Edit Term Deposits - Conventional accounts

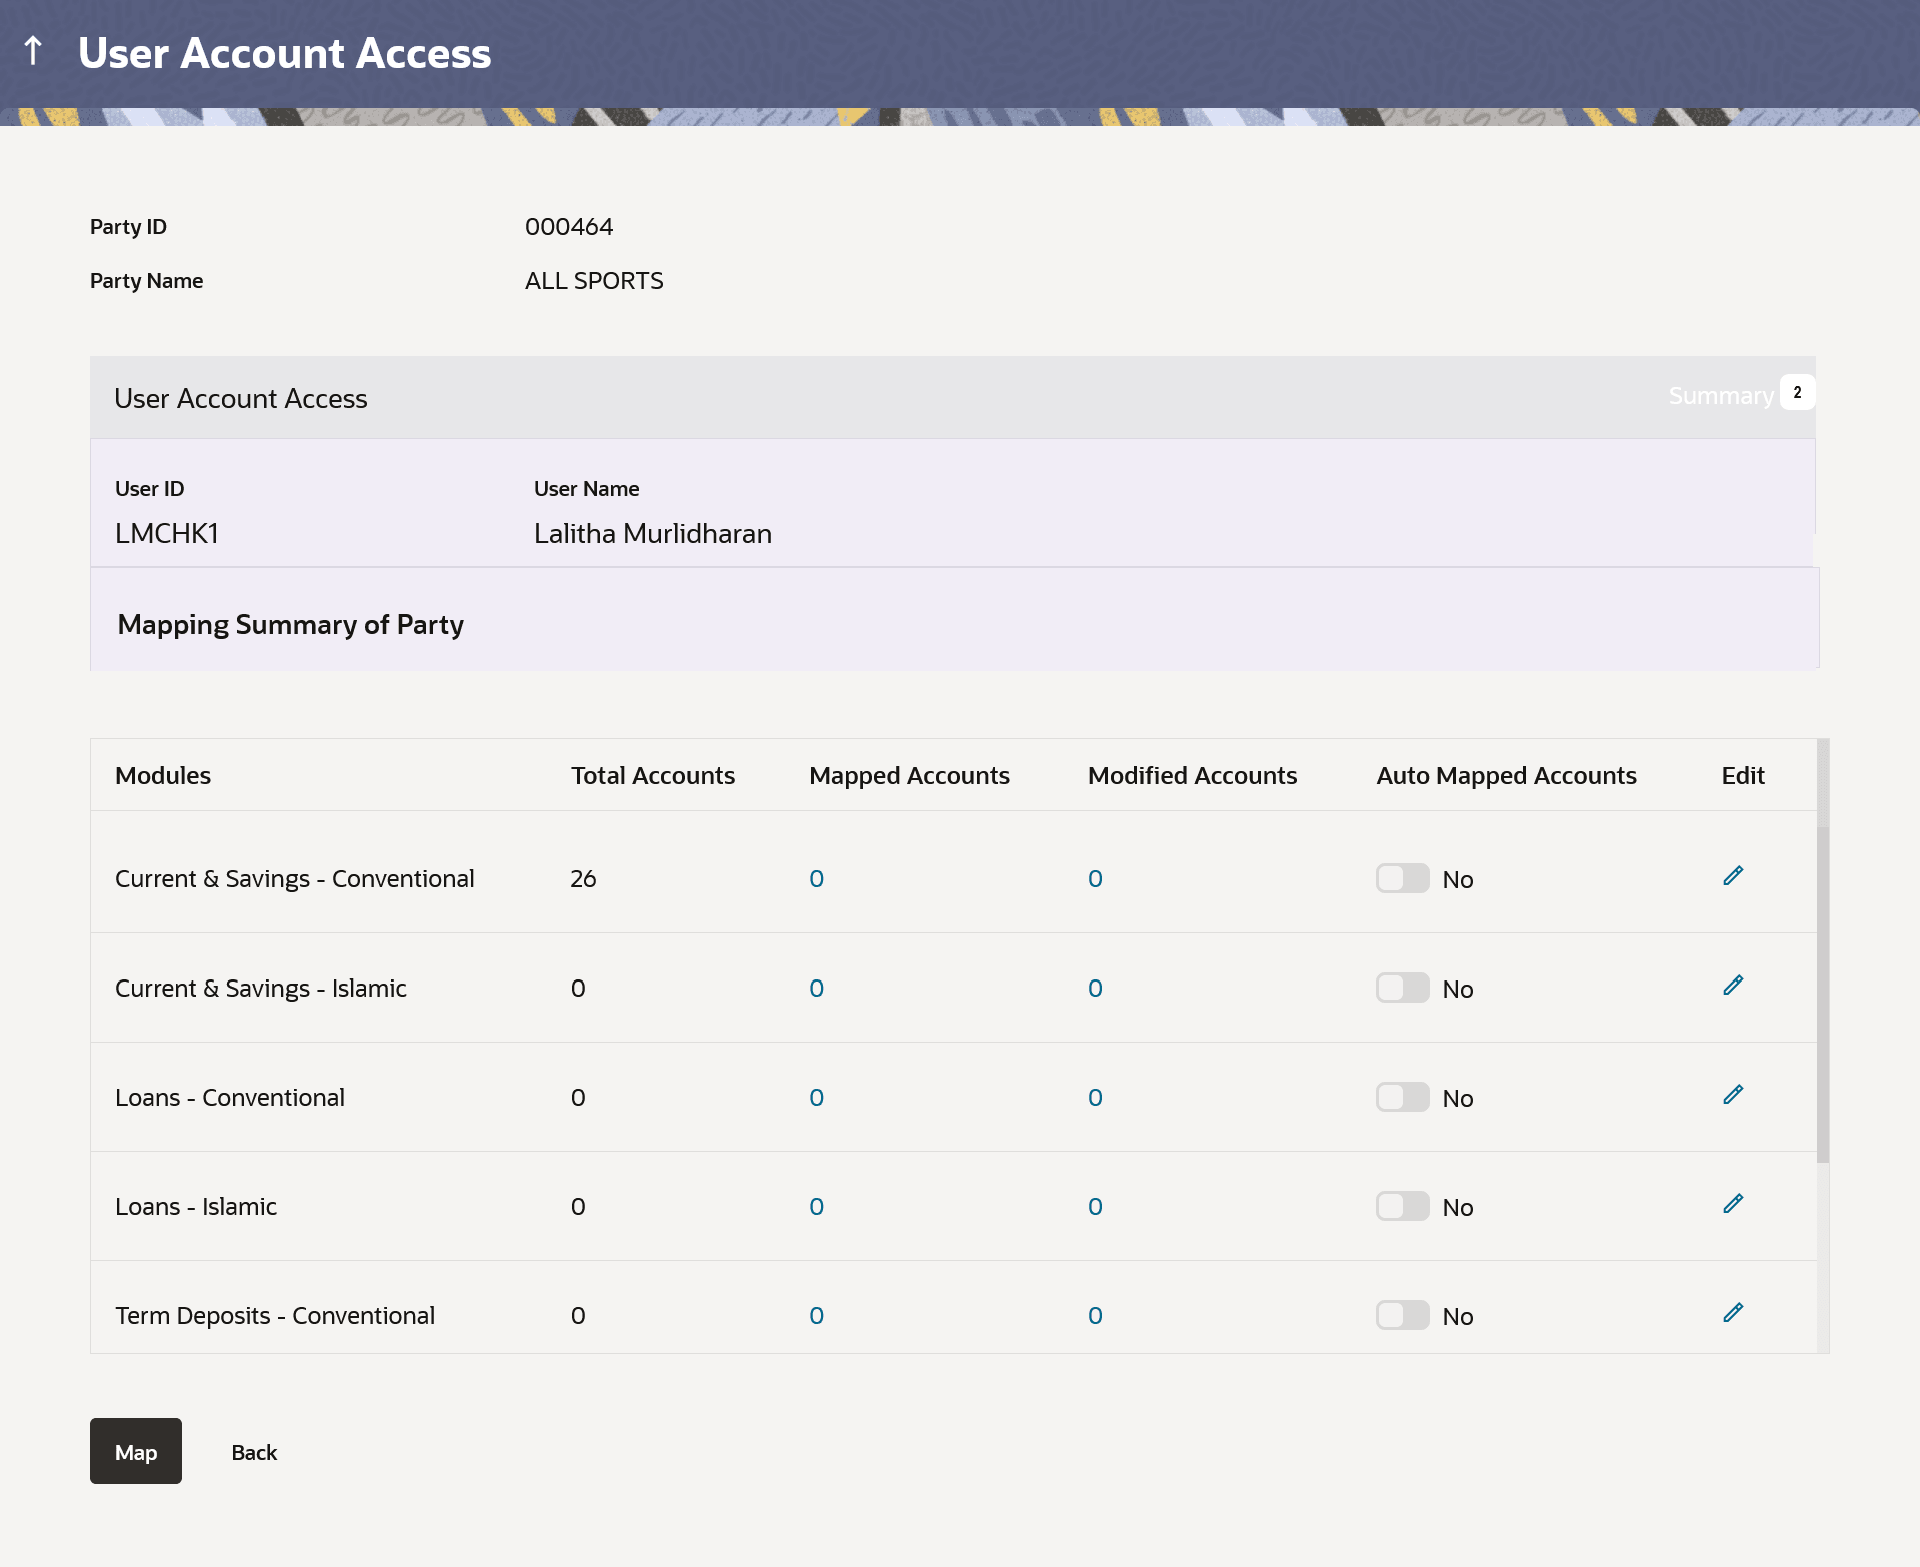pyautogui.click(x=1733, y=1313)
